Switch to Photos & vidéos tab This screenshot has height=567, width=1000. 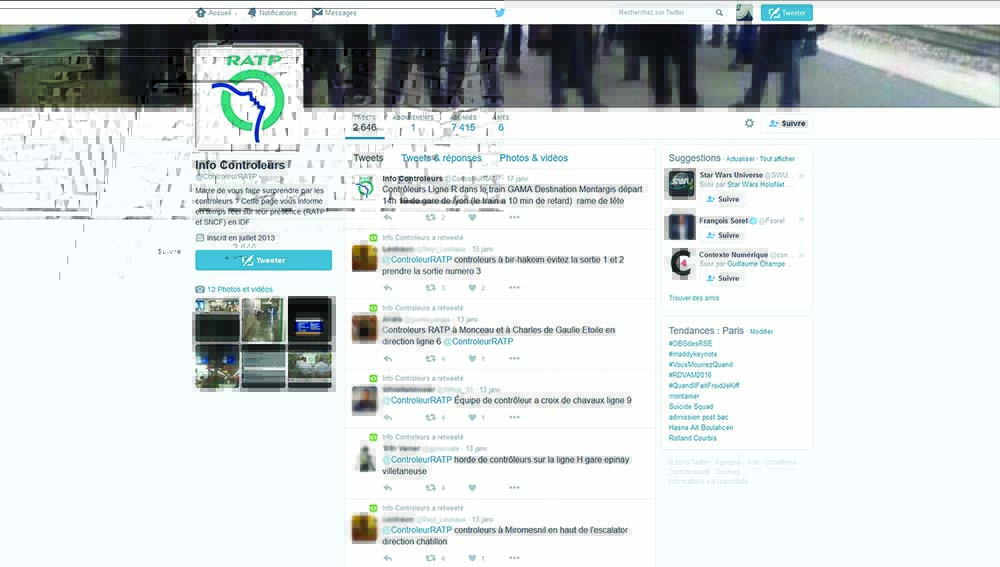point(533,158)
